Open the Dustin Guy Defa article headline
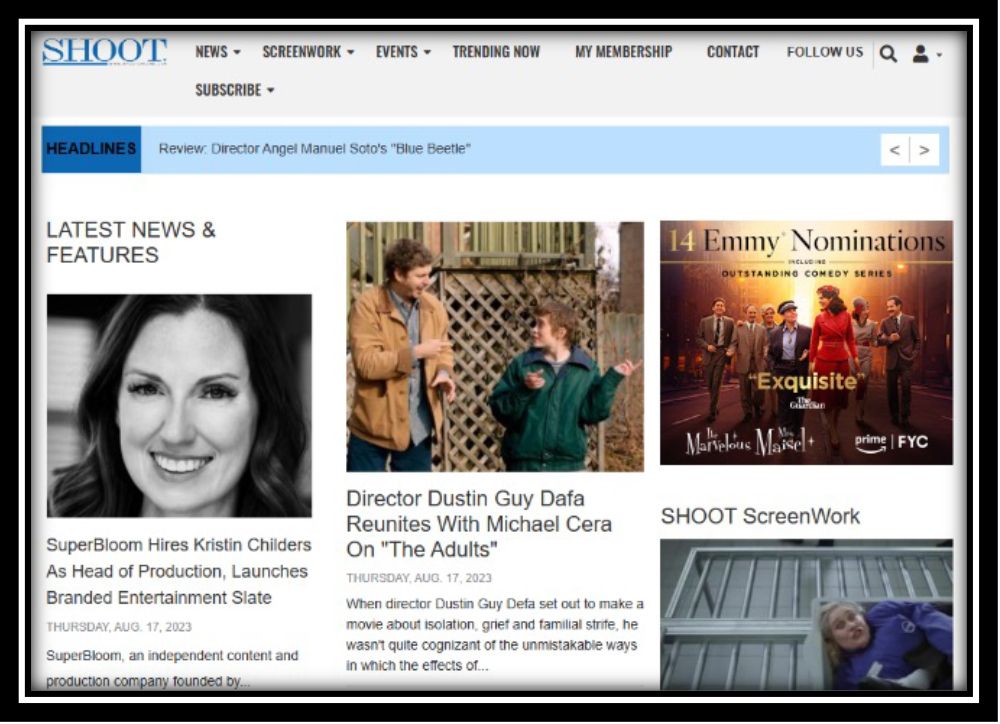 [x=479, y=524]
